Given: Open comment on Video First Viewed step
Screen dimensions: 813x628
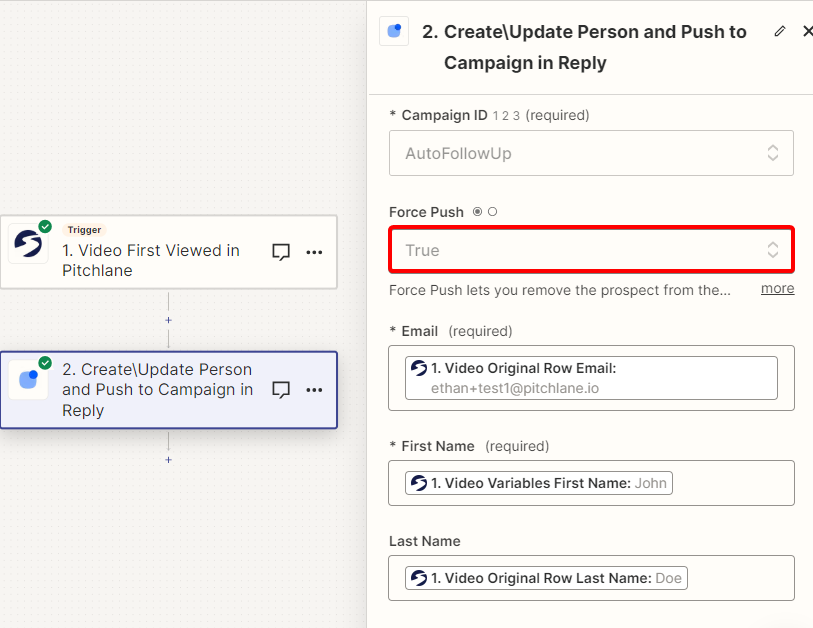Looking at the screenshot, I should [281, 252].
